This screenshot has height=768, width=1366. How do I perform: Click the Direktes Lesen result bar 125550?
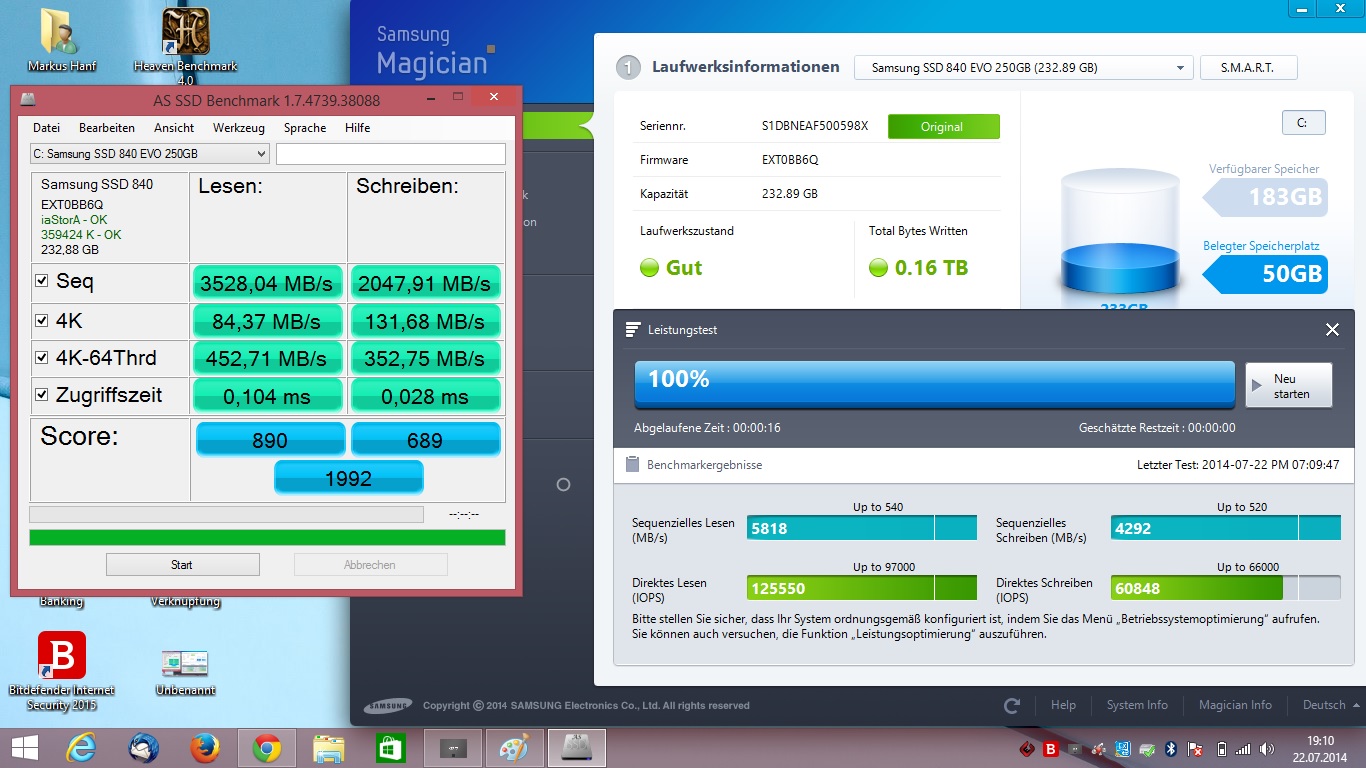[862, 588]
